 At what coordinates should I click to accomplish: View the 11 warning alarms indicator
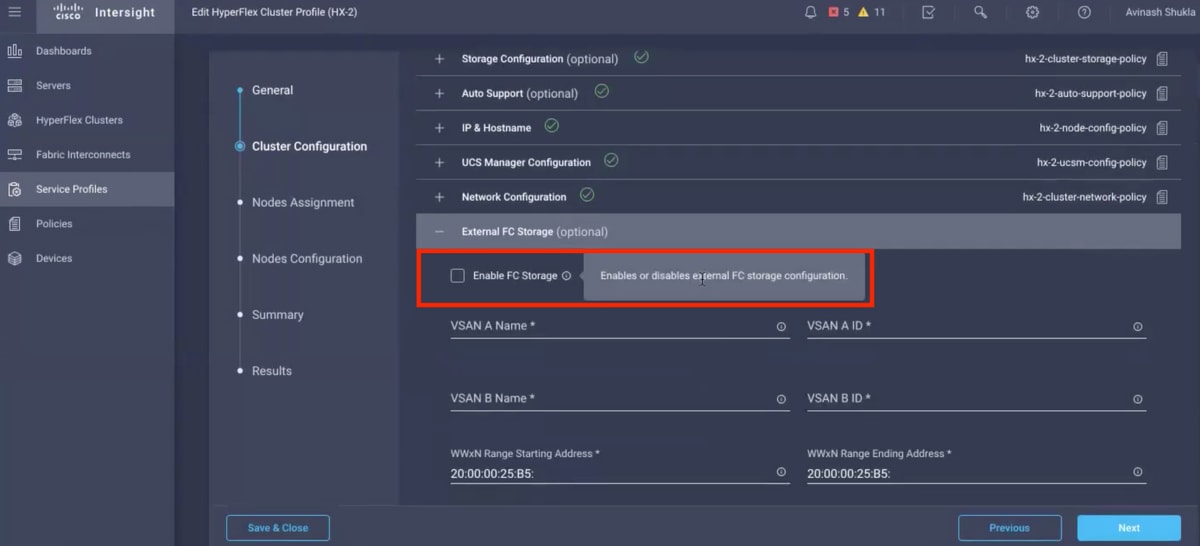pos(871,12)
